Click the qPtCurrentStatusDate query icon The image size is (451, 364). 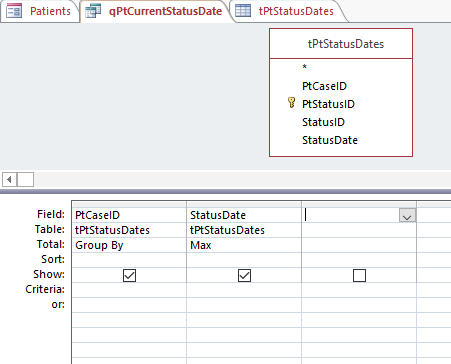click(x=93, y=11)
